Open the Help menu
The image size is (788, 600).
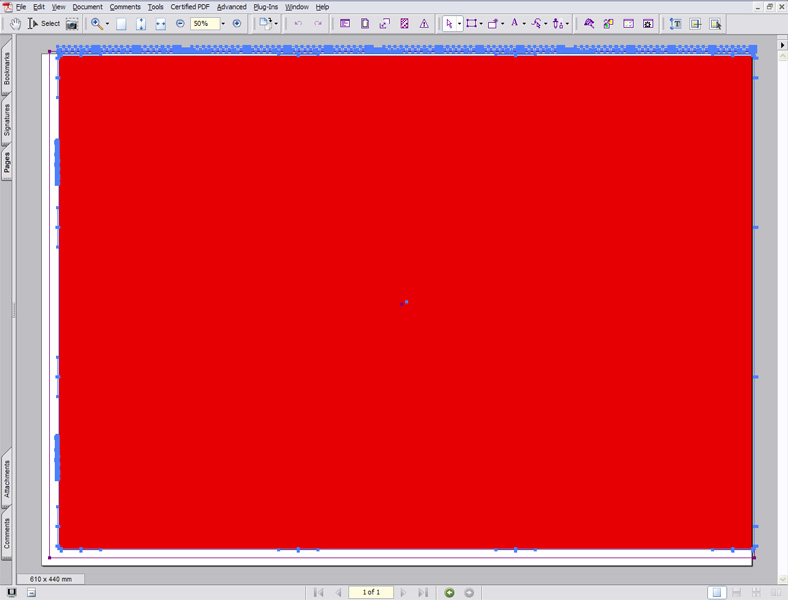(322, 7)
